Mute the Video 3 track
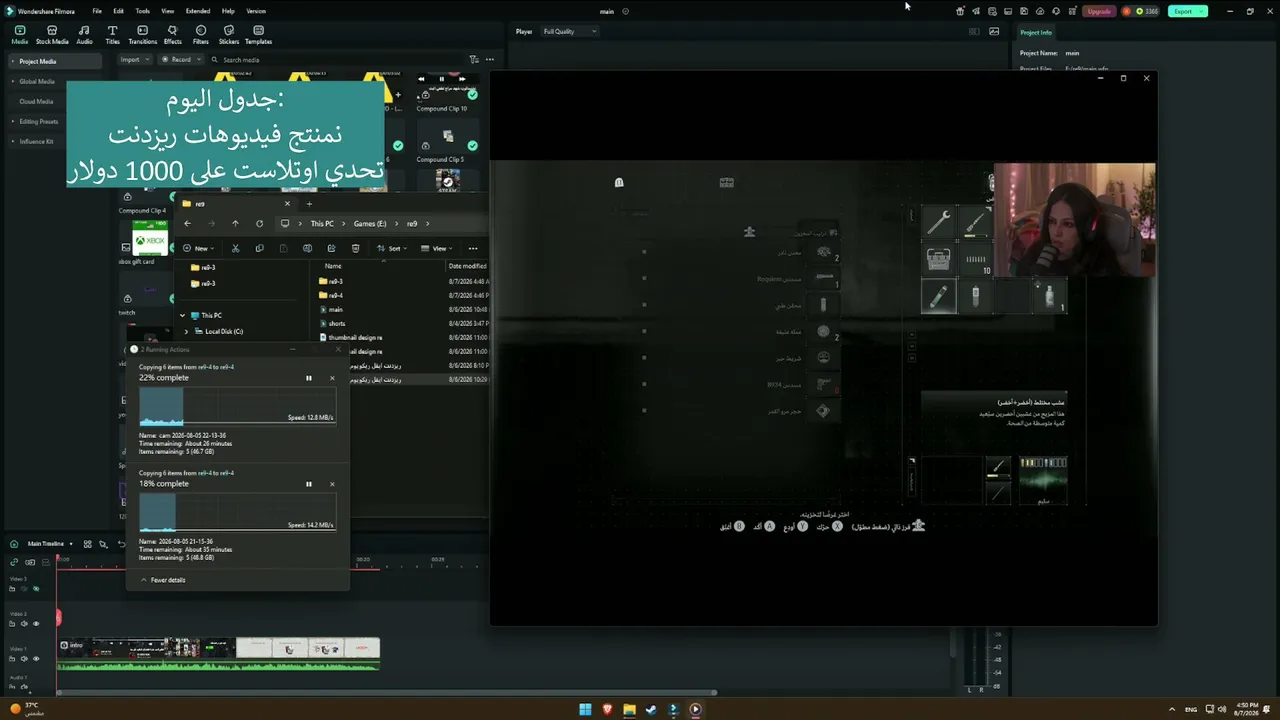 tap(24, 589)
